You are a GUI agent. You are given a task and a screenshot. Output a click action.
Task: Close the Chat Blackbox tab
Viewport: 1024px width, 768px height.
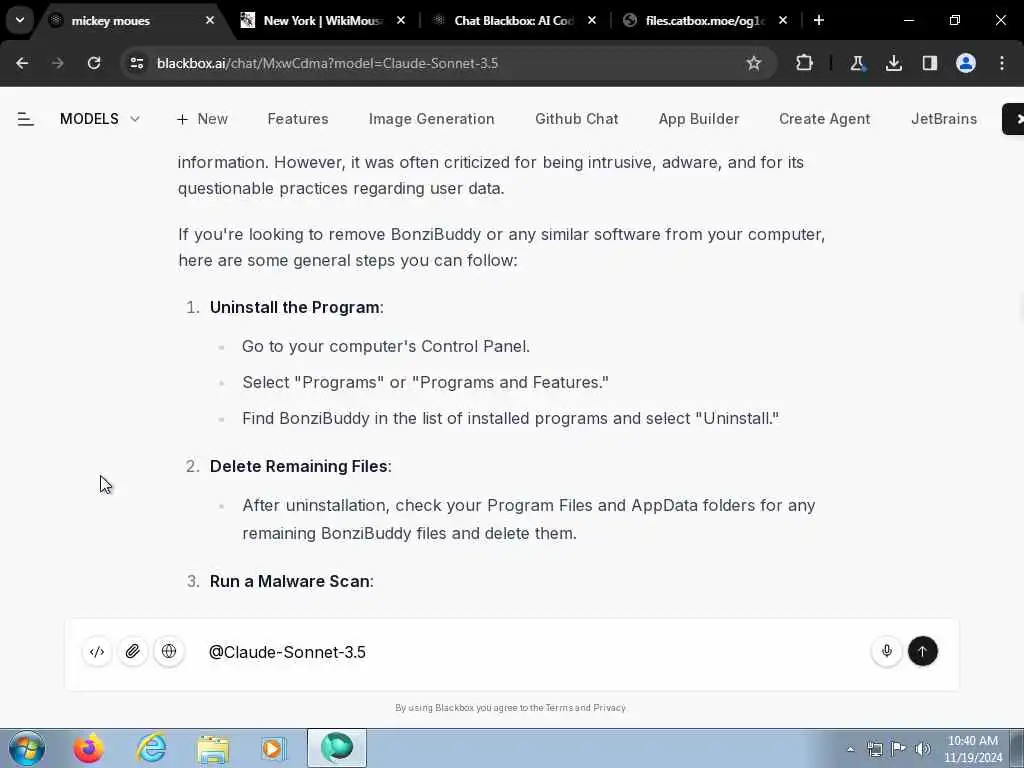pos(592,21)
